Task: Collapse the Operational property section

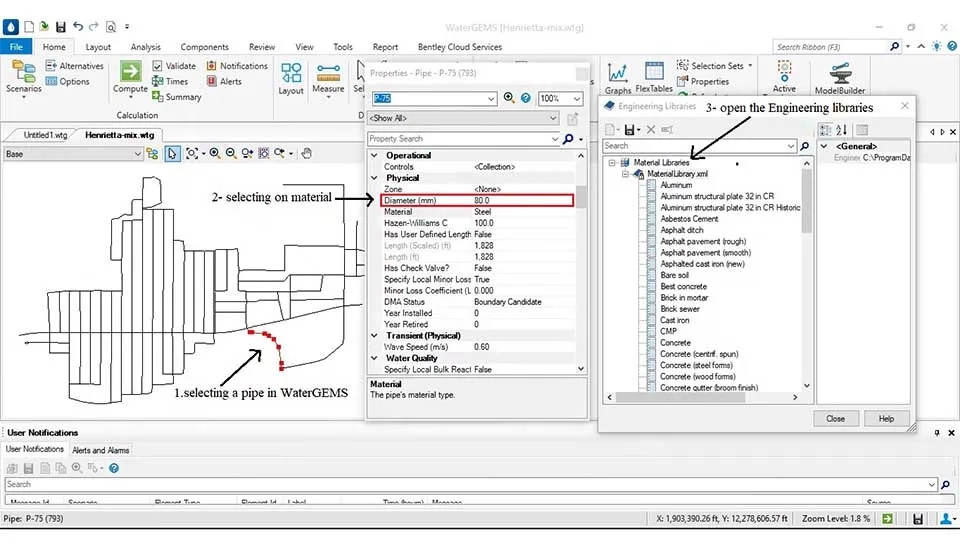Action: click(x=375, y=155)
